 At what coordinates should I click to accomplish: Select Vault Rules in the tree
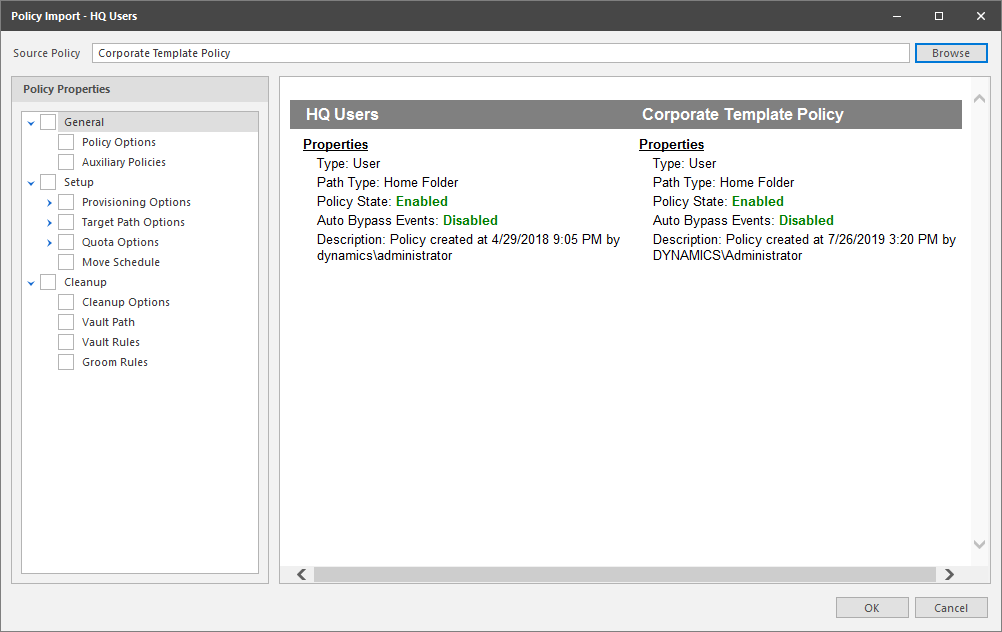click(111, 342)
